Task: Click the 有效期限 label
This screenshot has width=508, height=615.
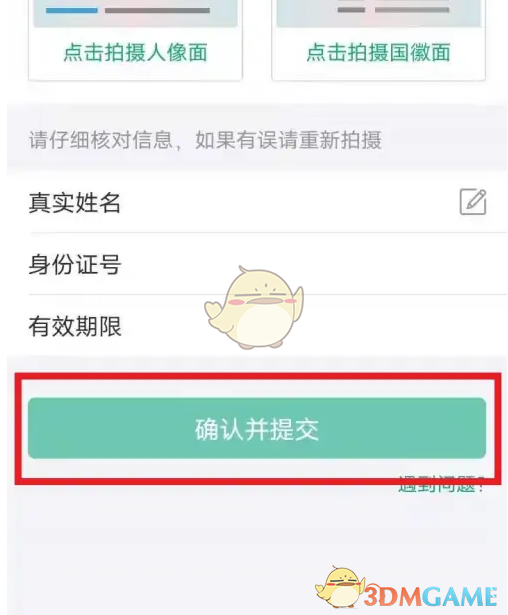Action: coord(75,326)
